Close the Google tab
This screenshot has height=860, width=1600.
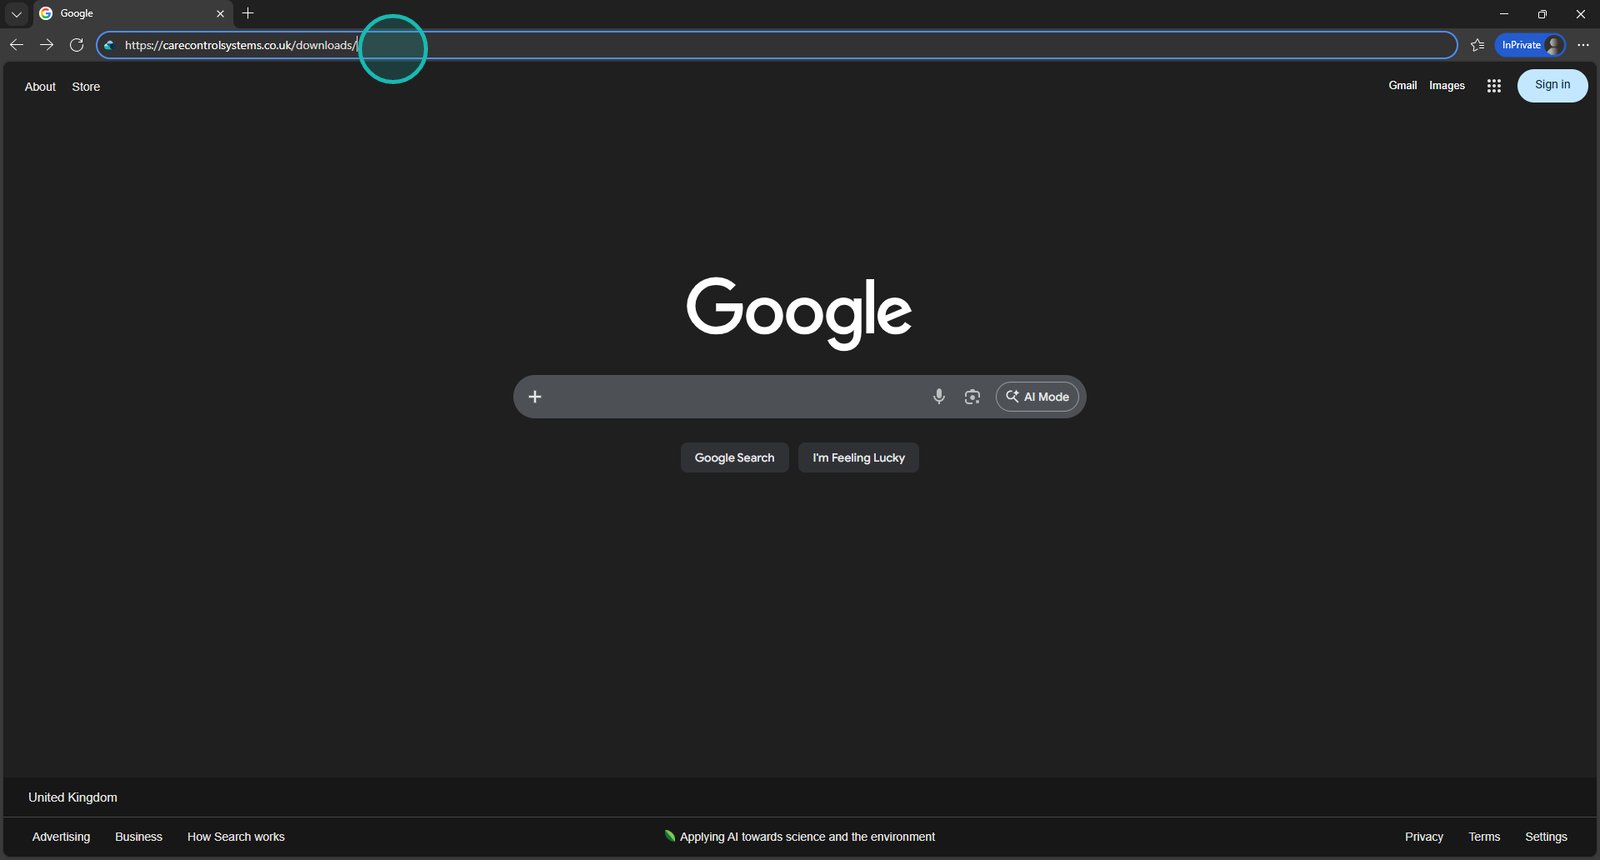220,14
